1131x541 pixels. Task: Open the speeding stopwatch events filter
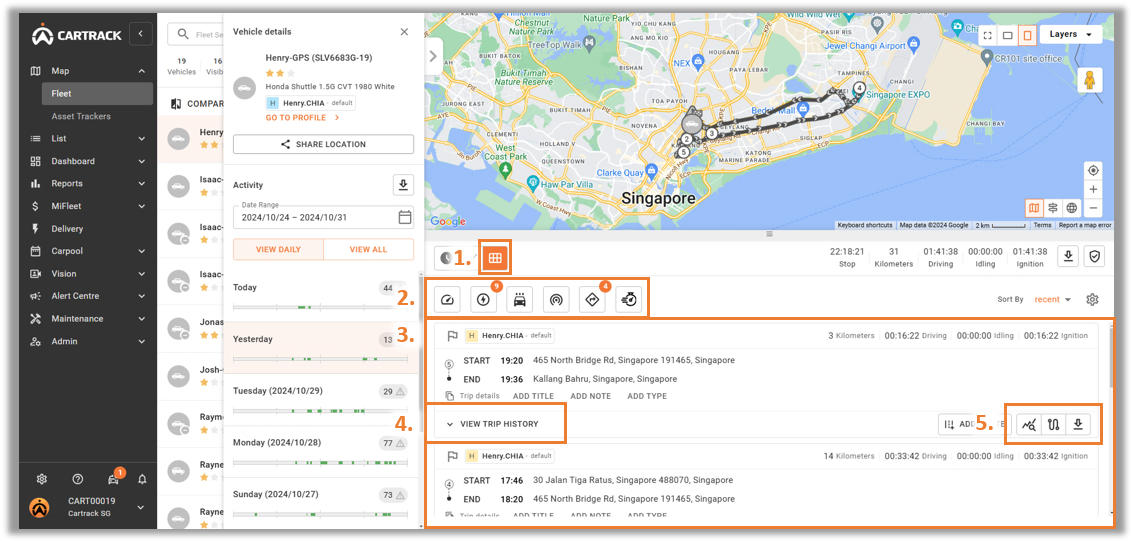(x=628, y=300)
